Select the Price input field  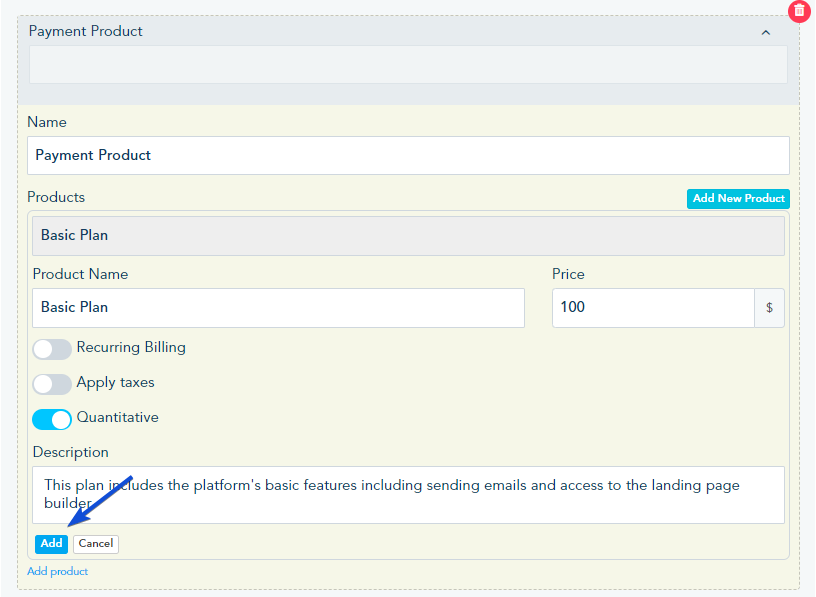pos(653,308)
